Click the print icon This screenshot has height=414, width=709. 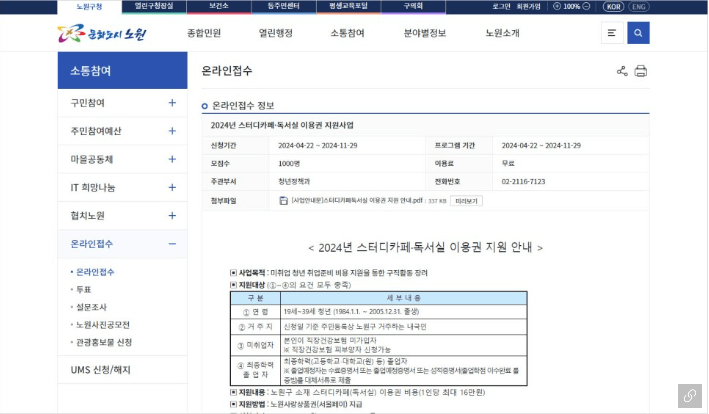(x=641, y=71)
